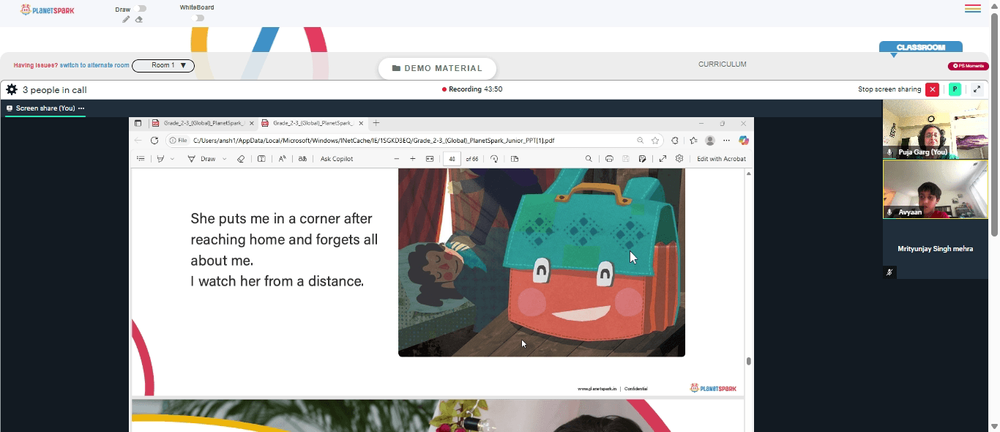The image size is (1000, 432).
Task: Click Mrityunjay Singh mehra participant tile
Action: (934, 249)
